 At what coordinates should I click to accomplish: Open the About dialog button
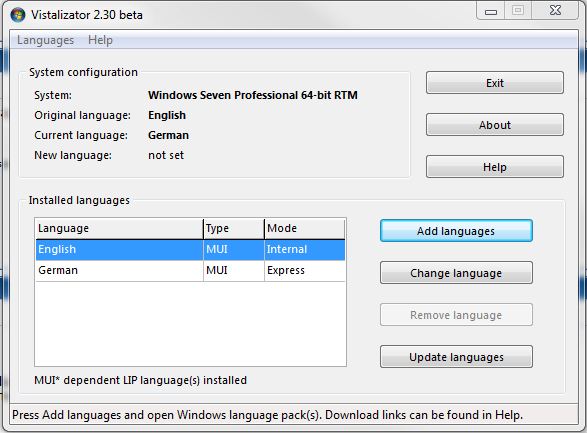495,125
